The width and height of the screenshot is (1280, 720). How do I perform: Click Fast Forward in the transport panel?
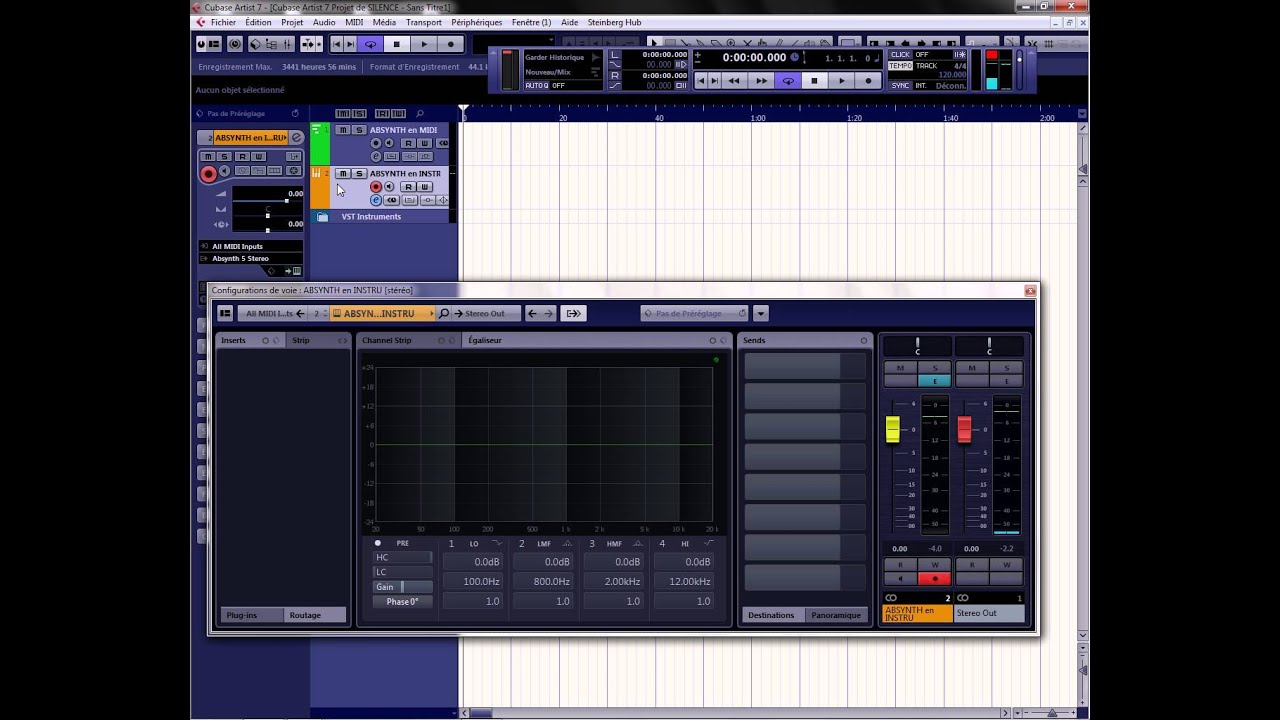[761, 81]
